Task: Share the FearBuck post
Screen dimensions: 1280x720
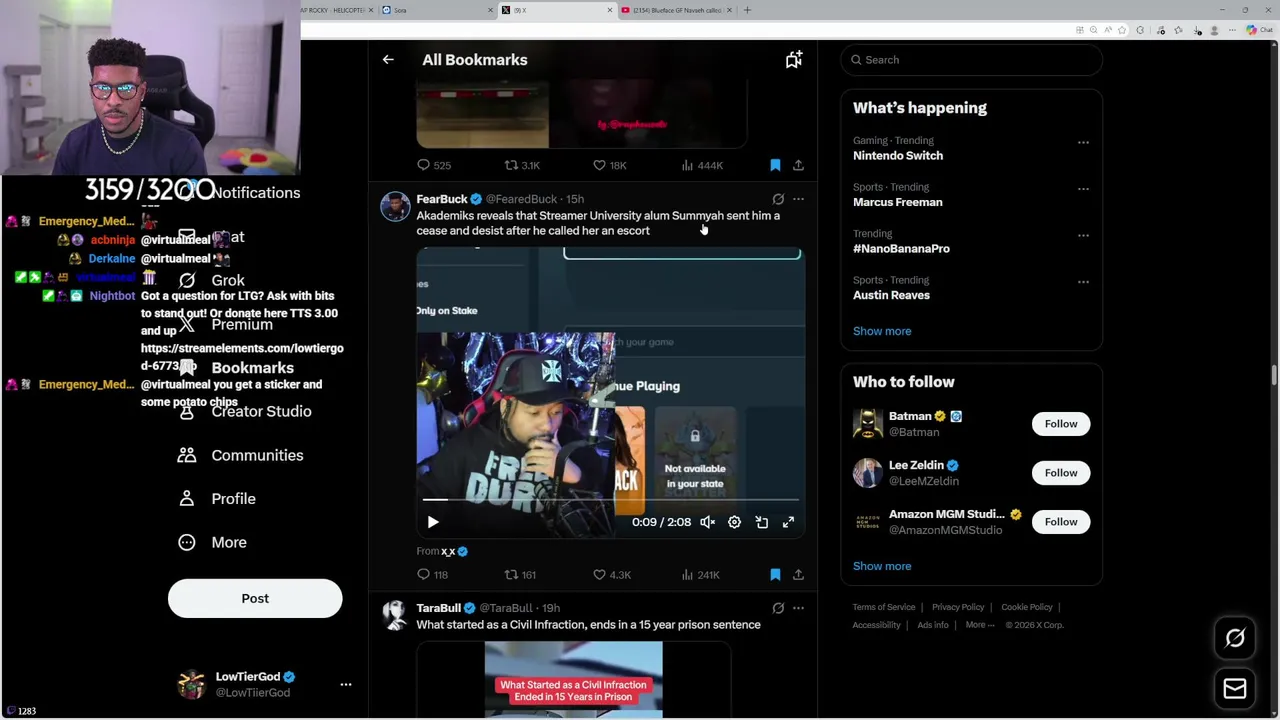Action: click(798, 575)
